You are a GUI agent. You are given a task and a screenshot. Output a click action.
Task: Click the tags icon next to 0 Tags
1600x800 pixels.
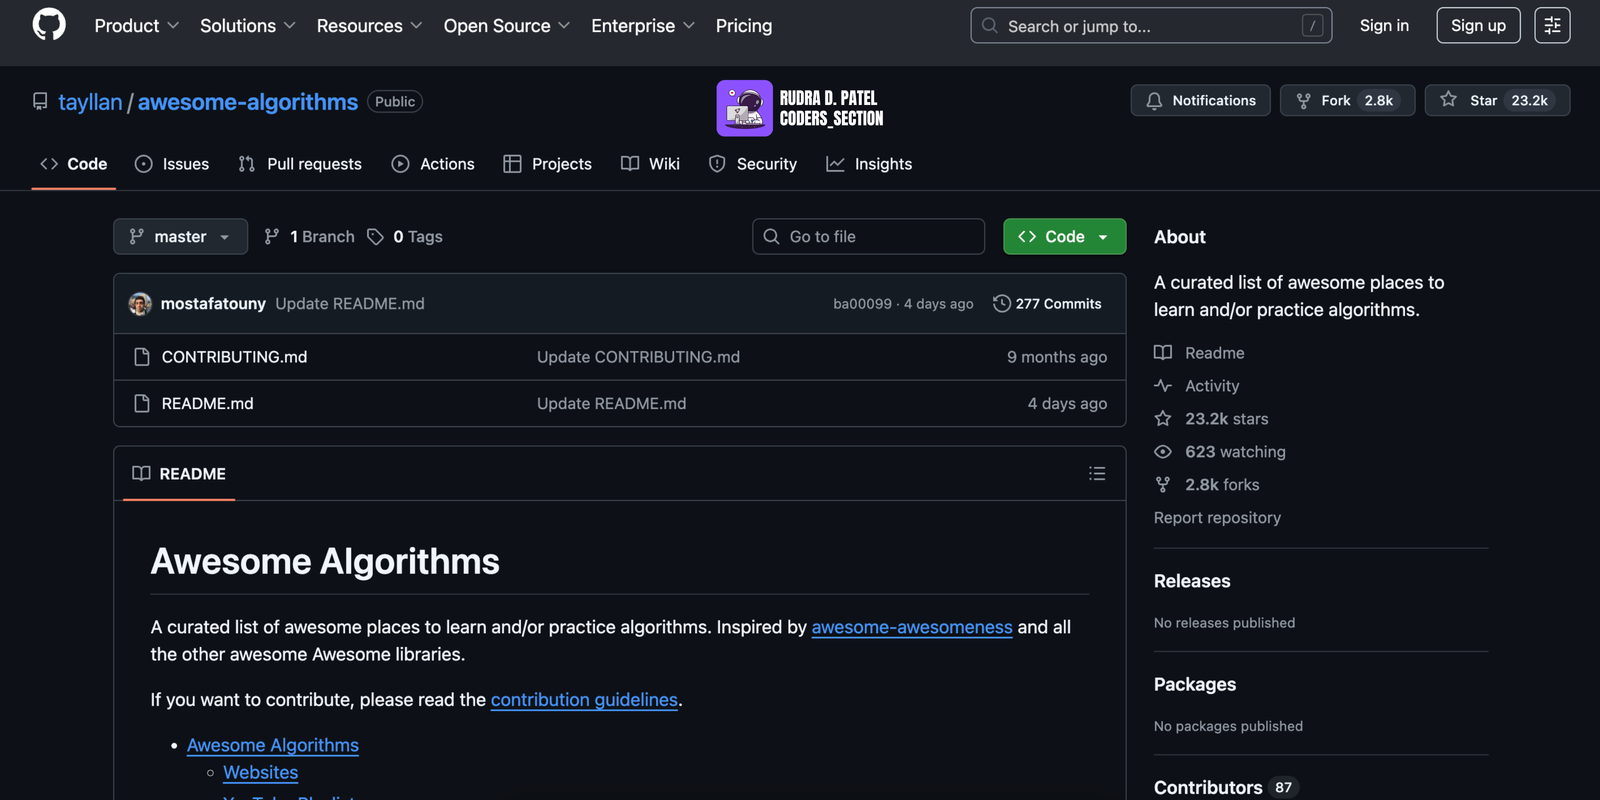pyautogui.click(x=376, y=237)
